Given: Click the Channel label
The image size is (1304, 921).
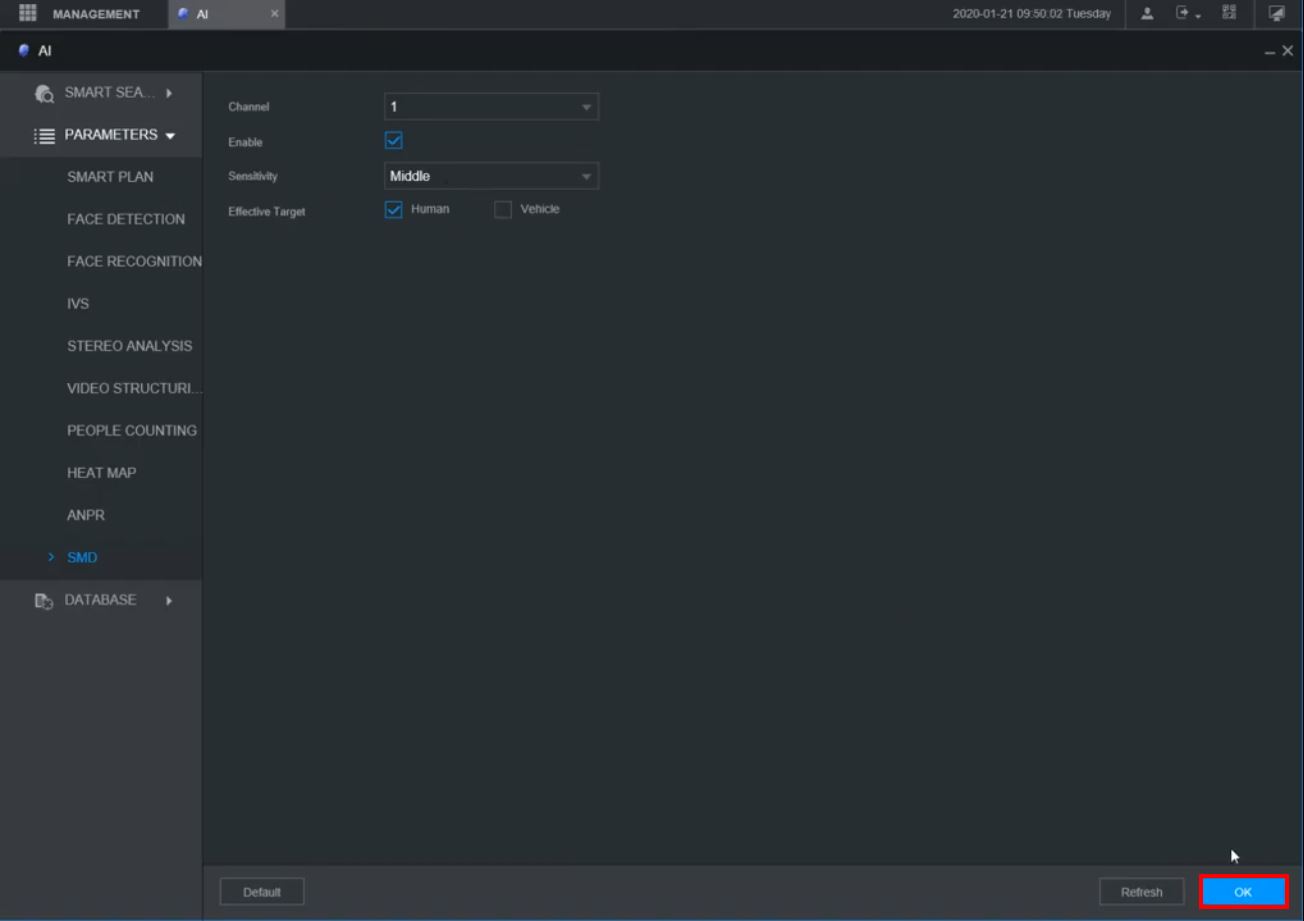Looking at the screenshot, I should pyautogui.click(x=249, y=107).
